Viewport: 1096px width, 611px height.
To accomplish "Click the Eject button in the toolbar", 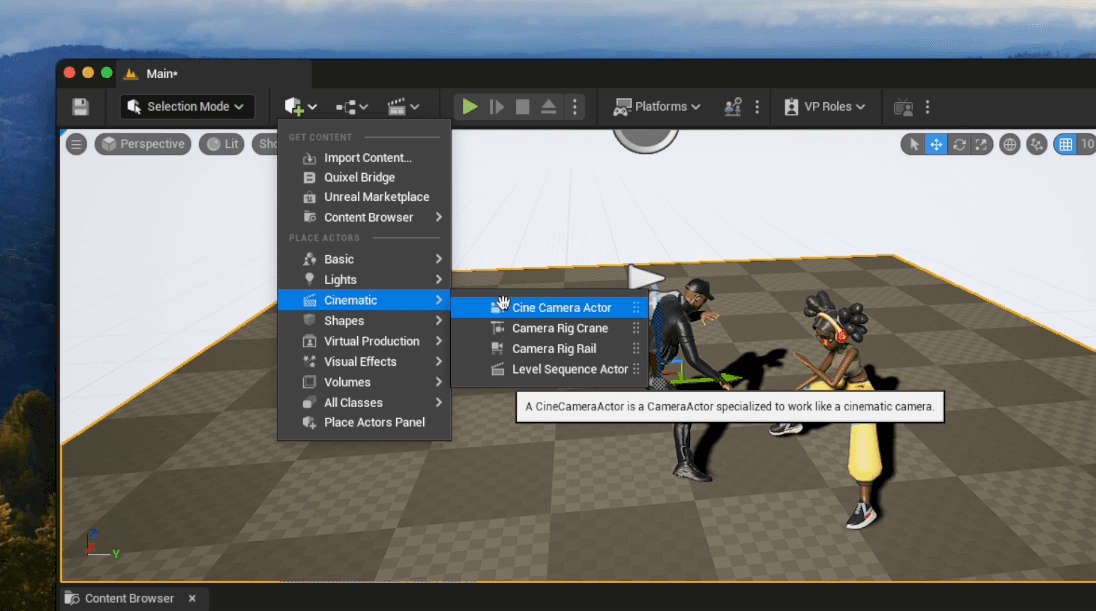I will pyautogui.click(x=548, y=107).
